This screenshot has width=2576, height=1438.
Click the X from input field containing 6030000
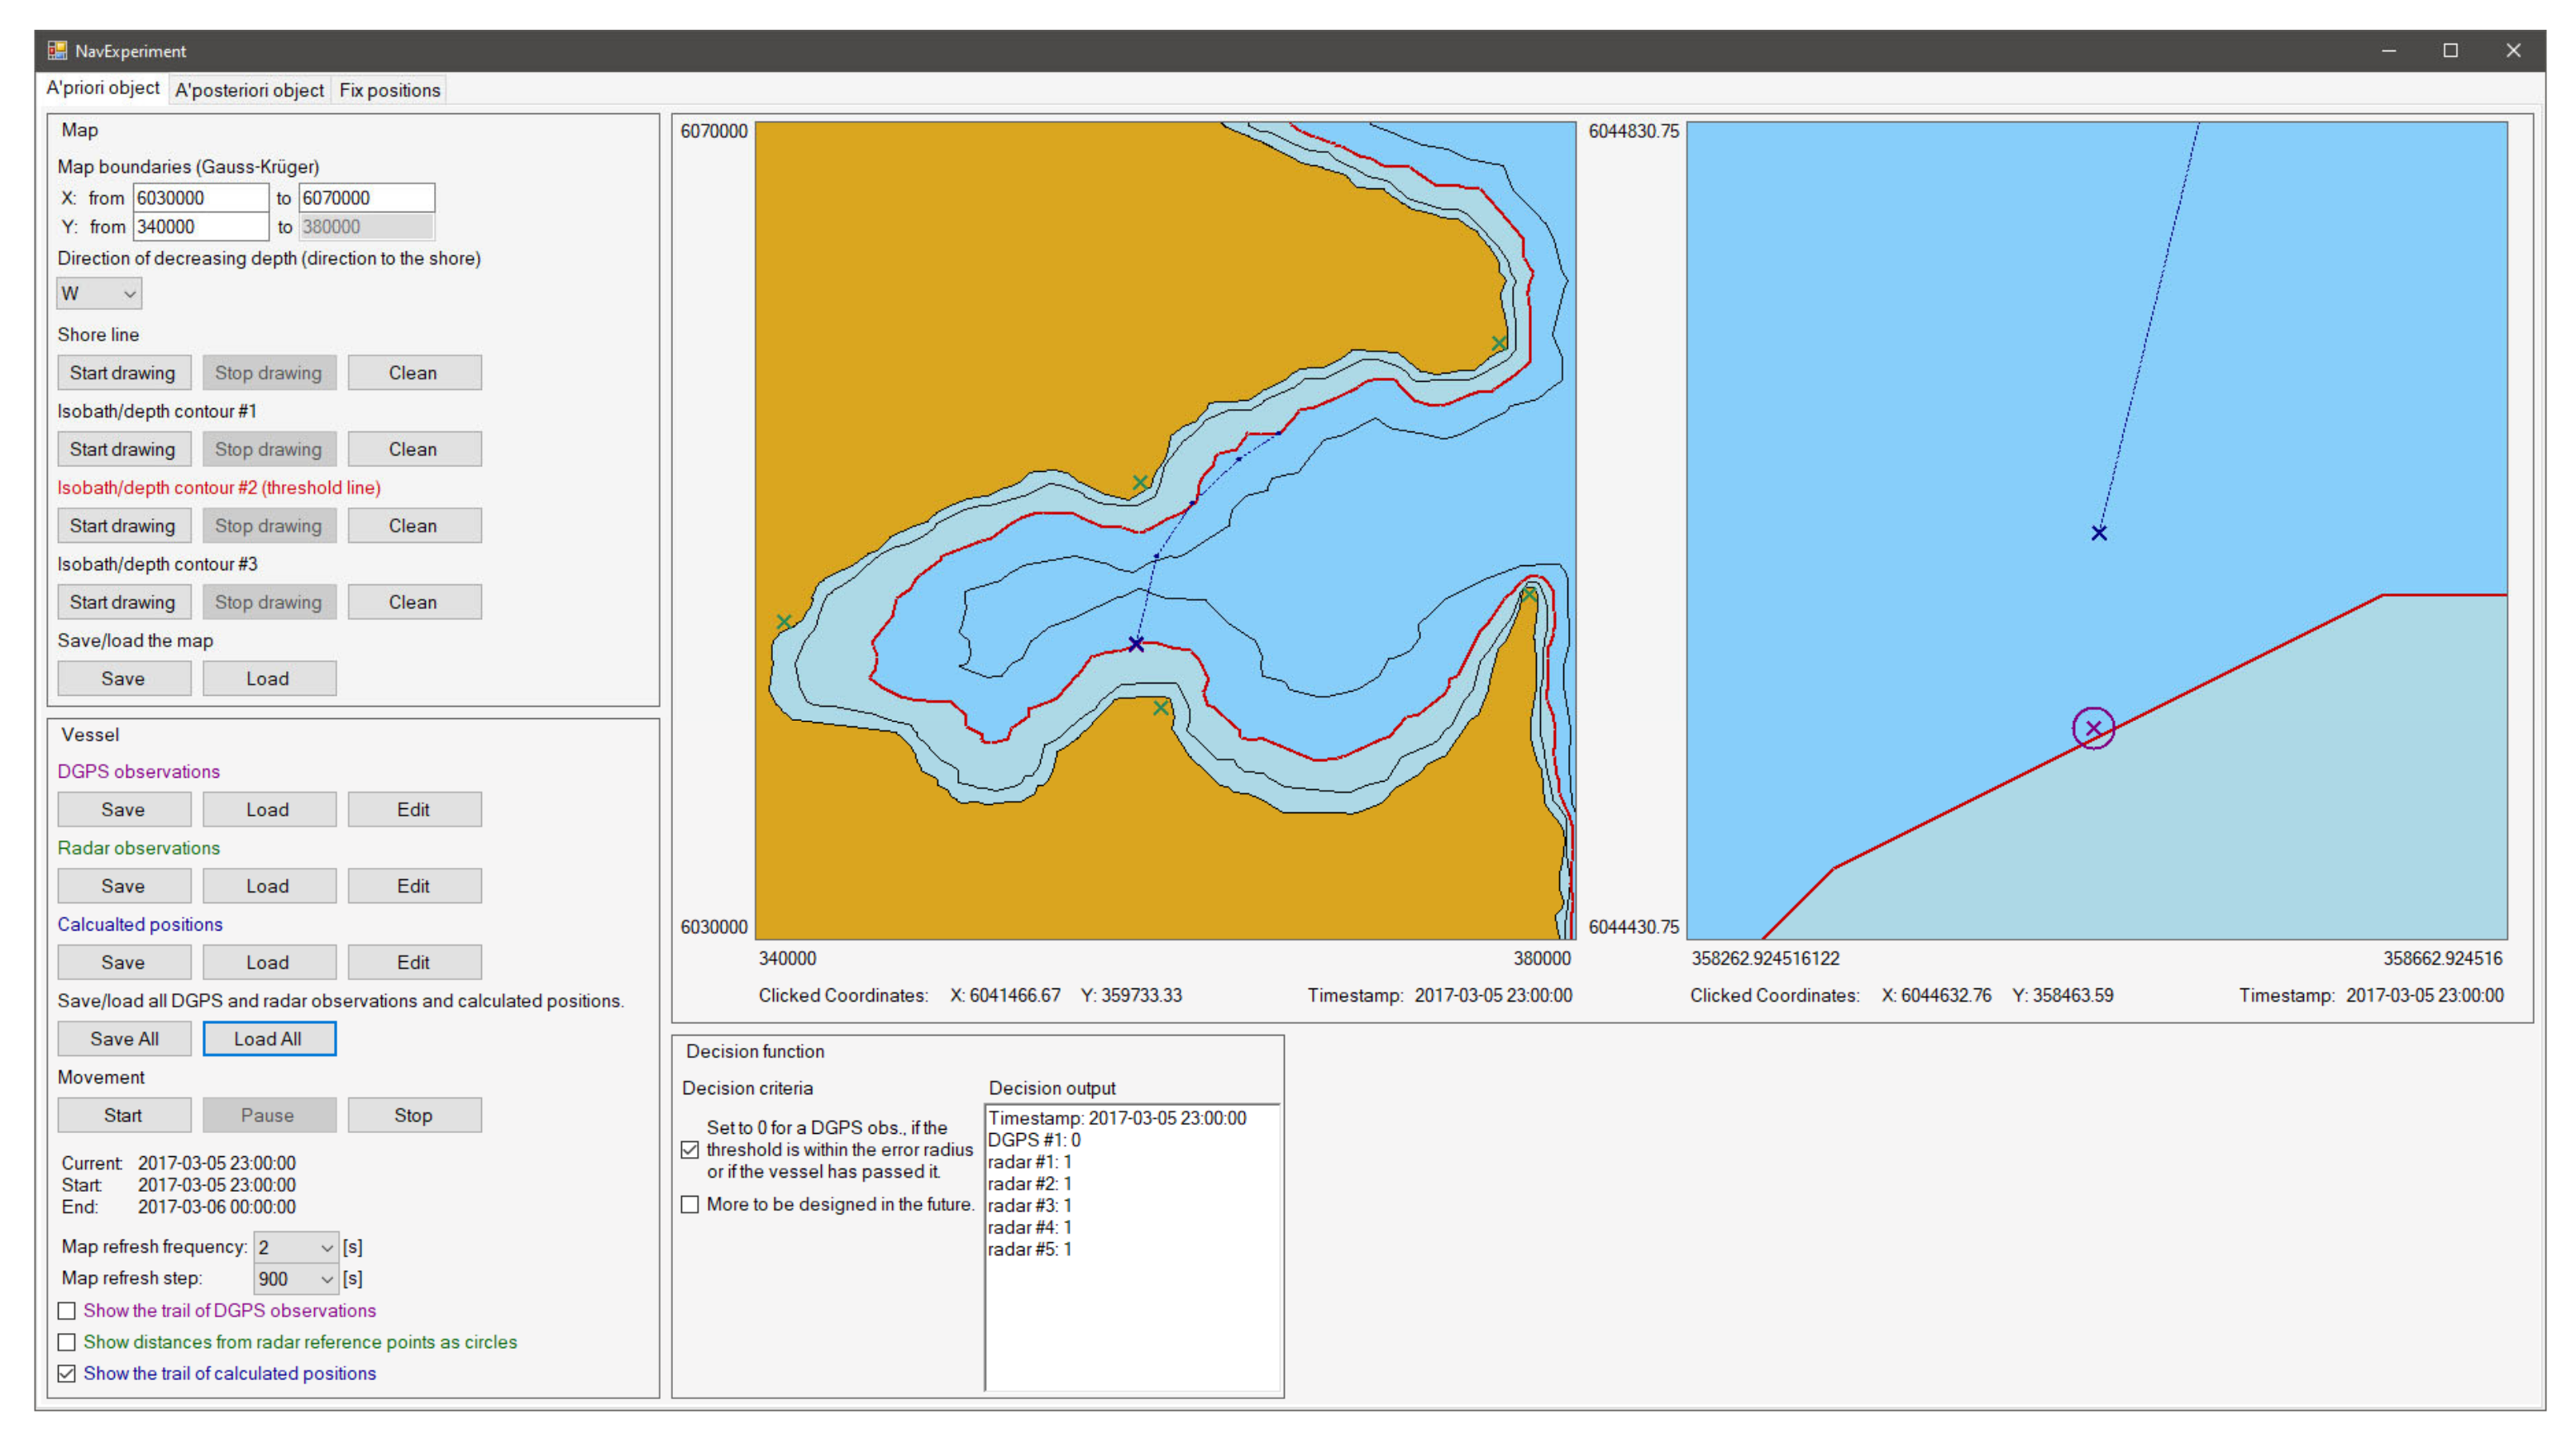click(x=200, y=198)
